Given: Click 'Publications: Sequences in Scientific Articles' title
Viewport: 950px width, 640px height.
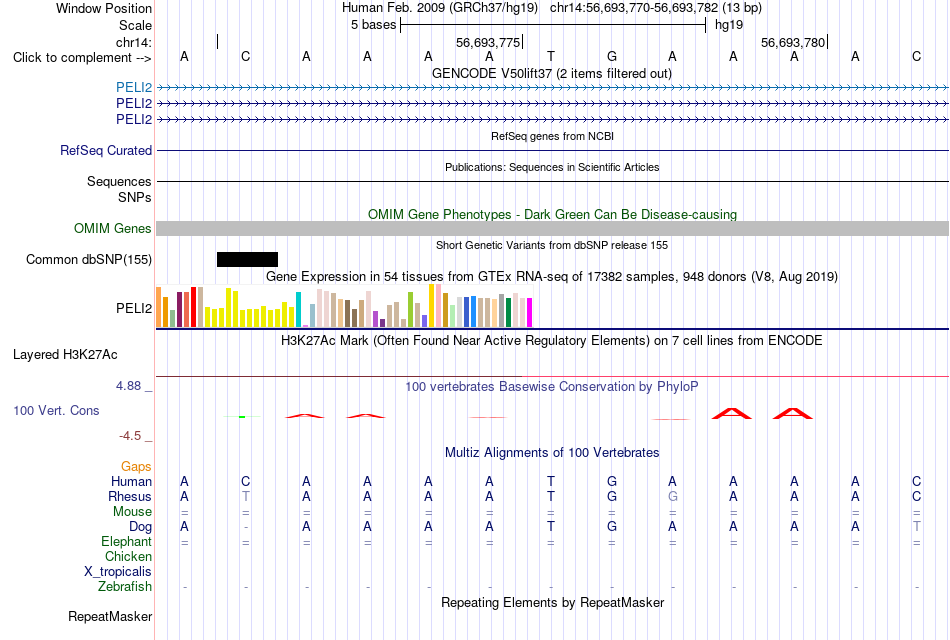Looking at the screenshot, I should [x=552, y=167].
